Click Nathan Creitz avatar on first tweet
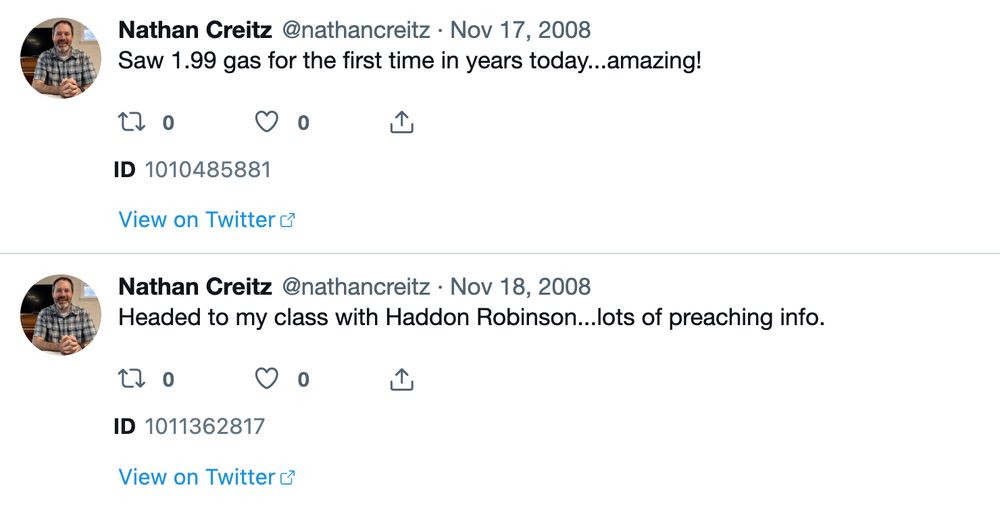 pos(60,58)
